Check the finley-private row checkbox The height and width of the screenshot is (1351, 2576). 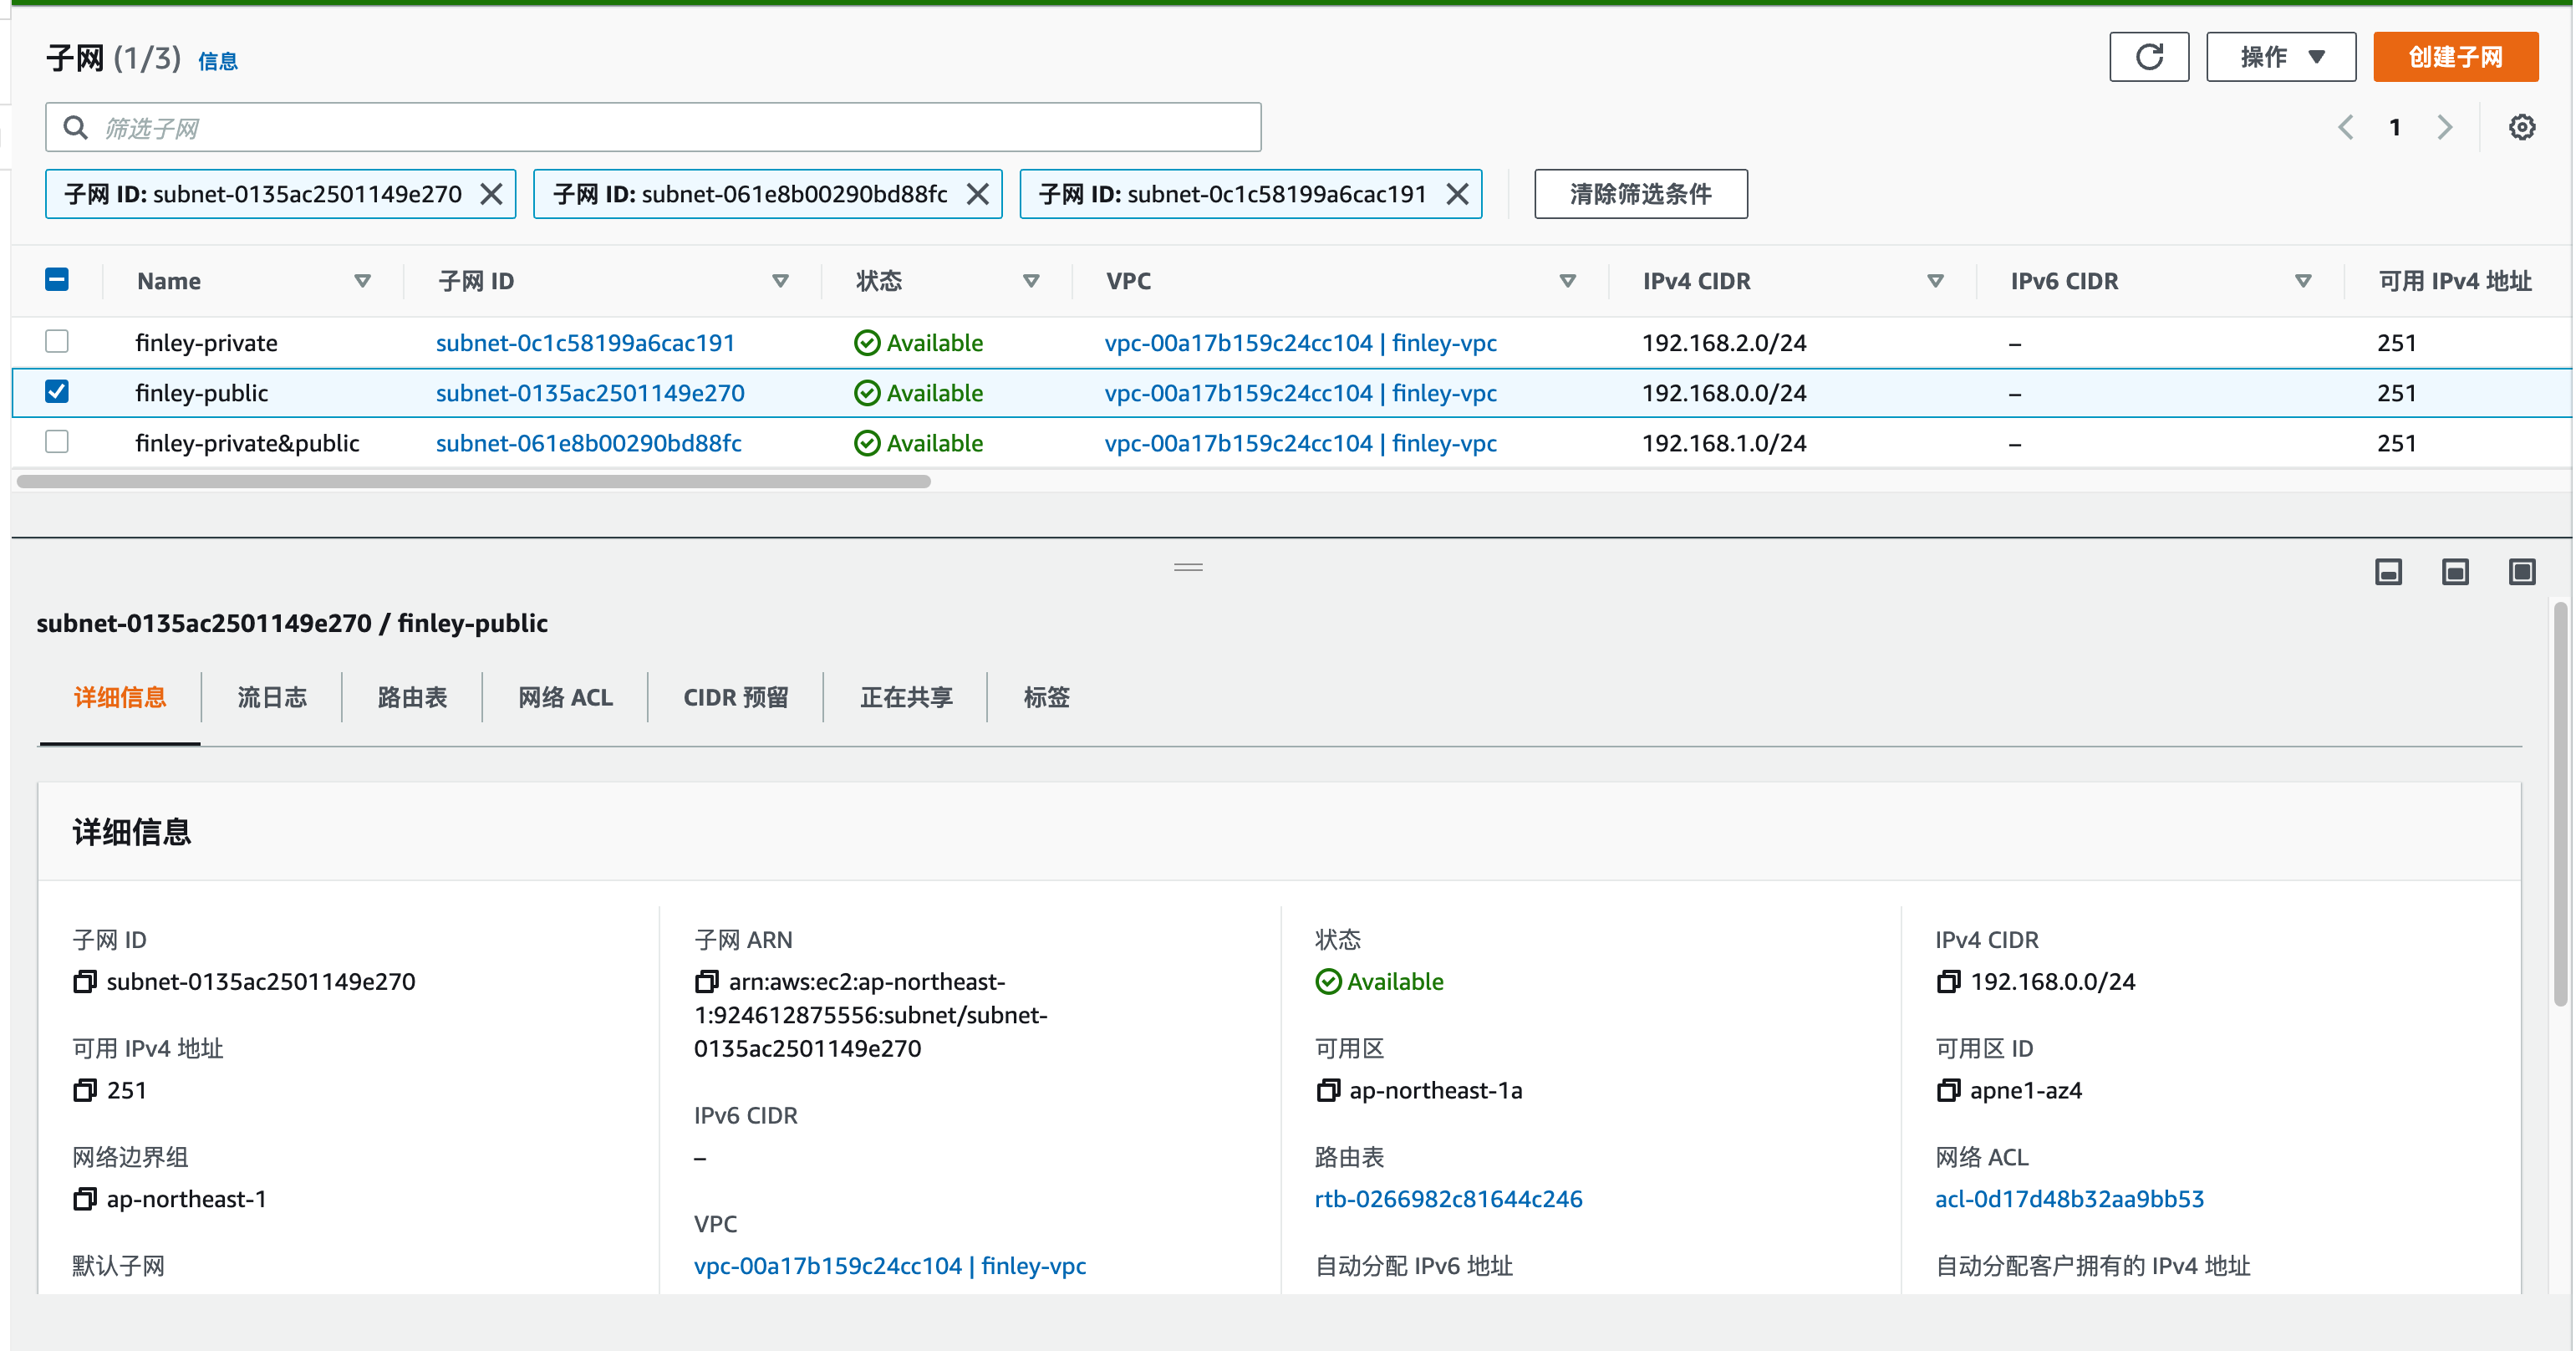click(x=57, y=342)
